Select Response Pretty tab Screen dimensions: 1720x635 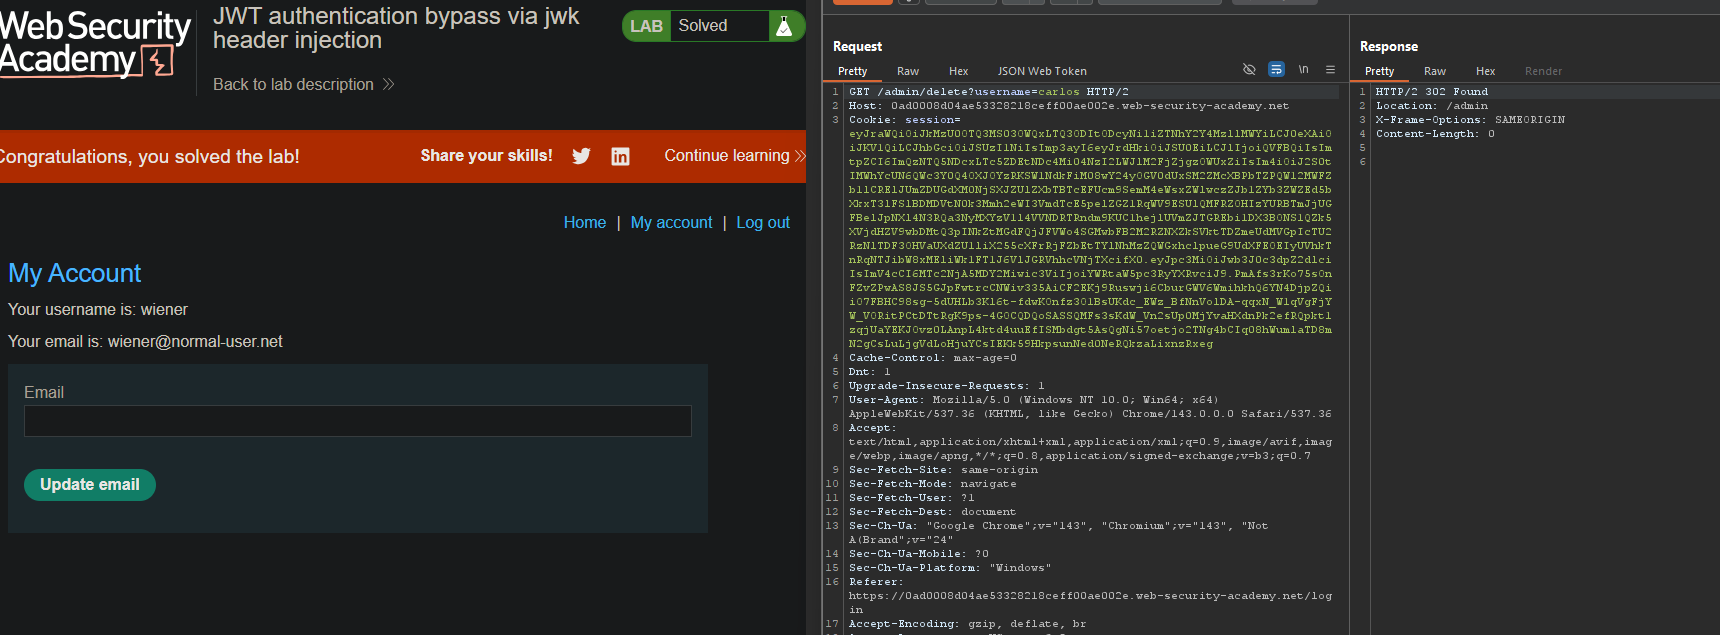pyautogui.click(x=1379, y=71)
